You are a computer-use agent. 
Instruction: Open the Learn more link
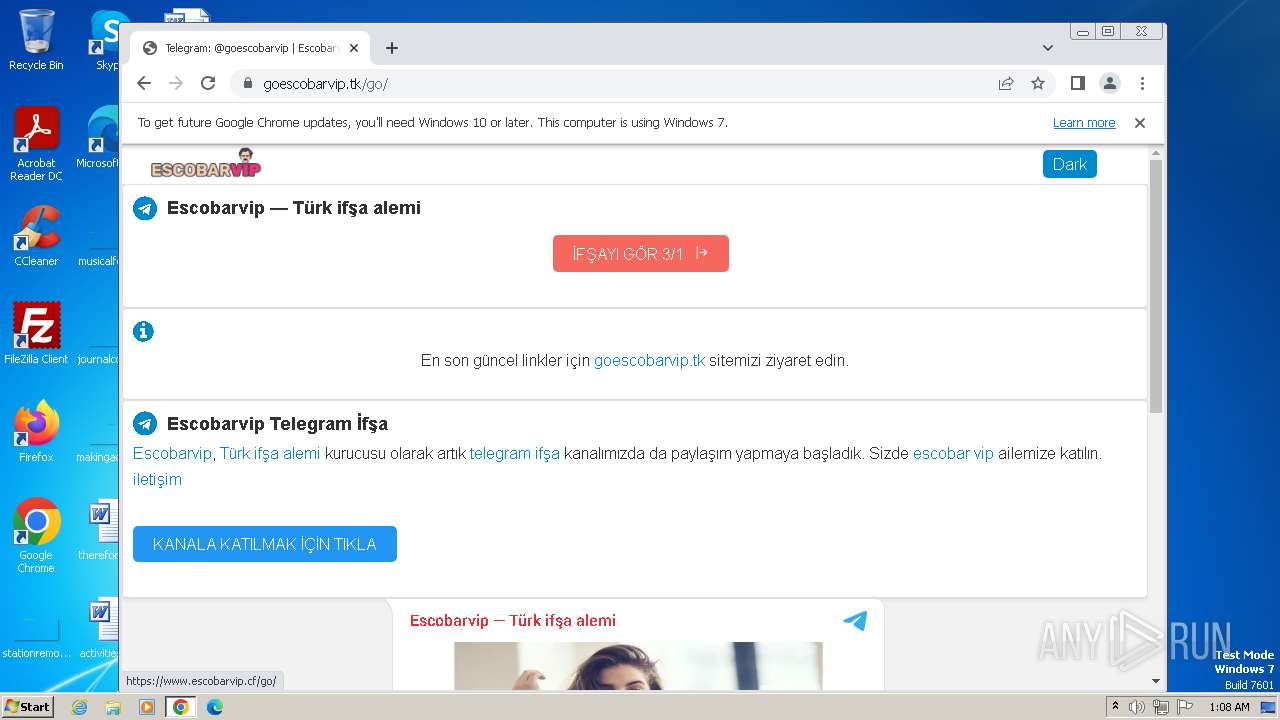[1084, 123]
